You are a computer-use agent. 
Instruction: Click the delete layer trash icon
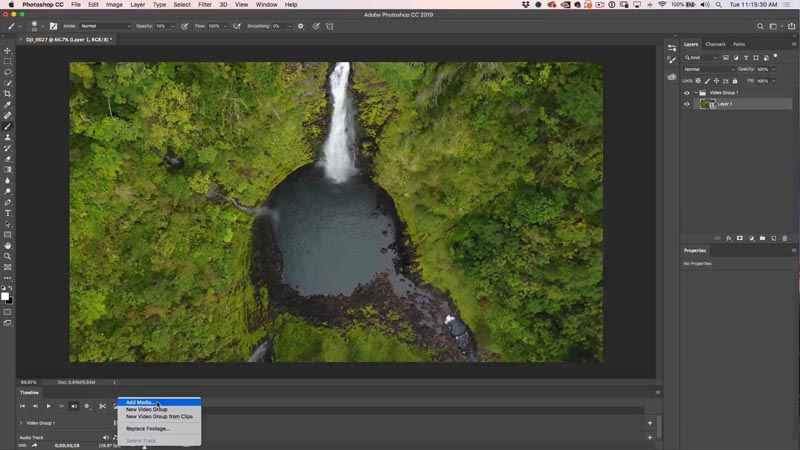tap(785, 238)
